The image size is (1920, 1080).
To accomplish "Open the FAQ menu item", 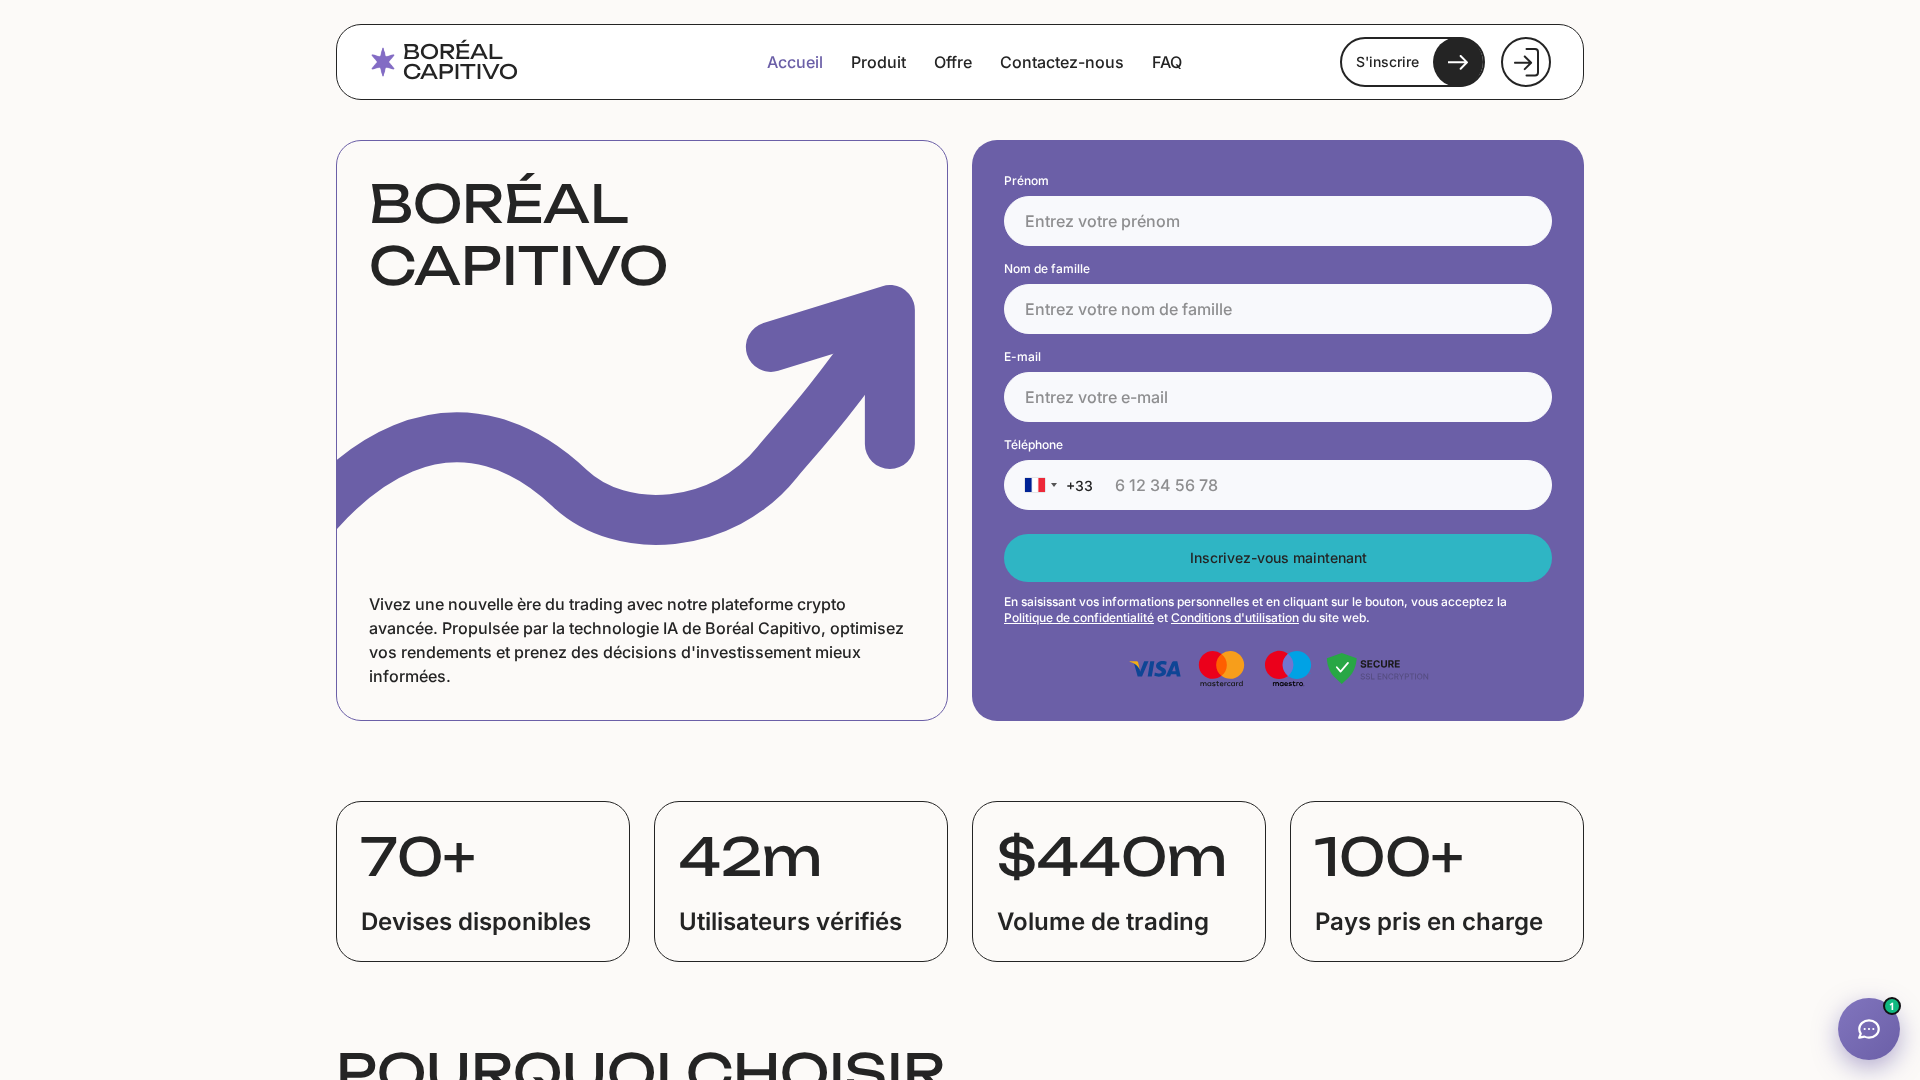I will (1167, 62).
